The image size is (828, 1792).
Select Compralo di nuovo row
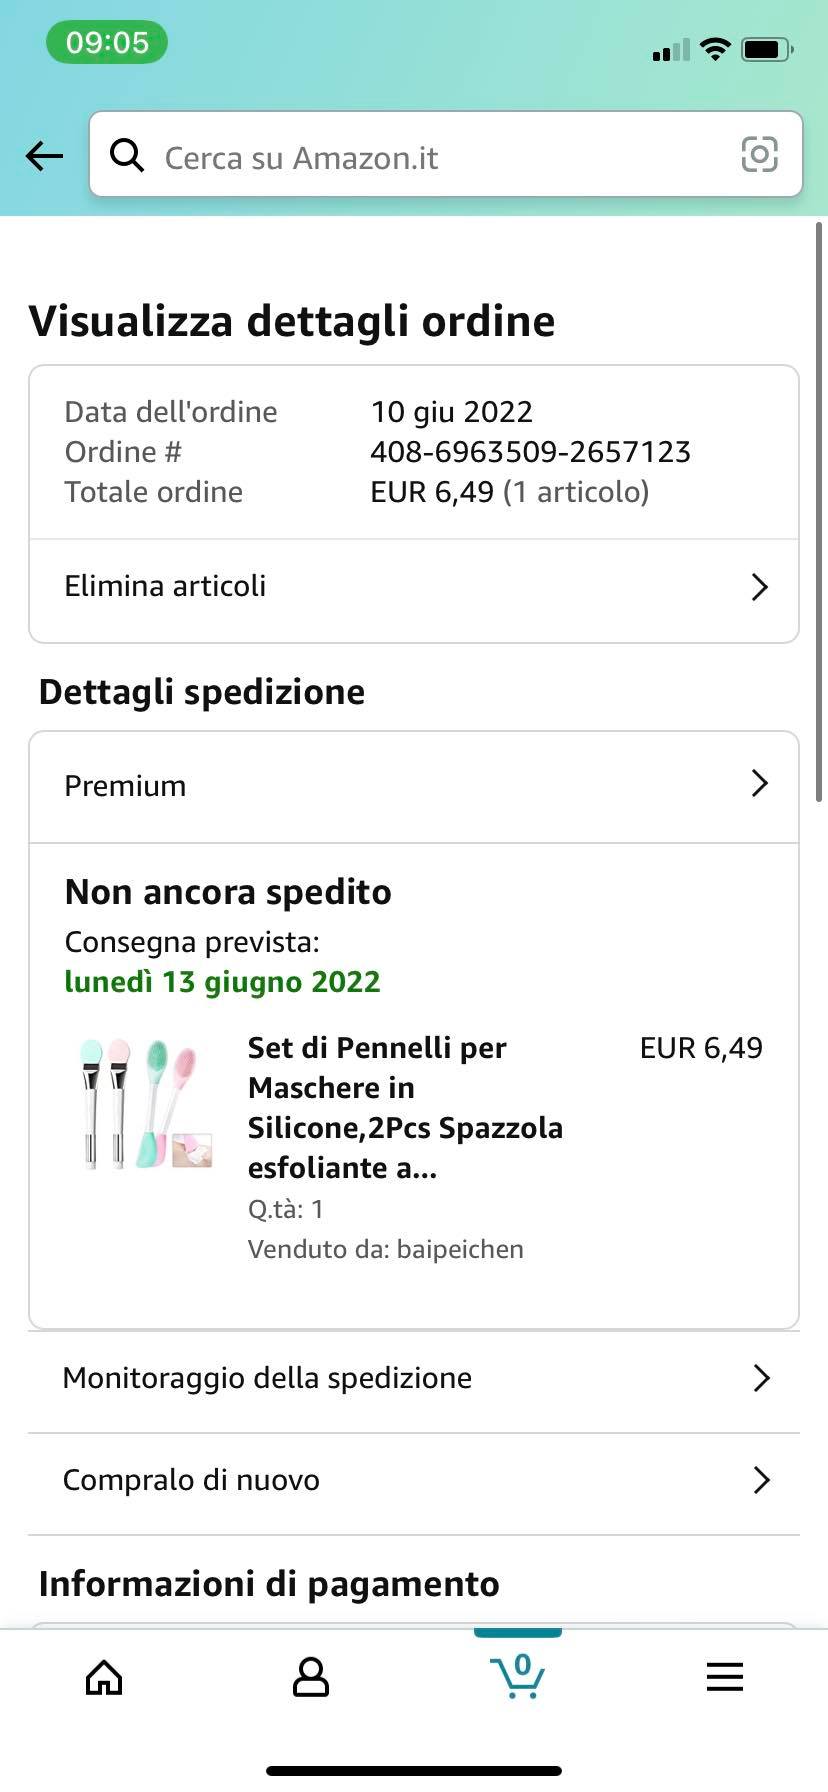(x=192, y=1480)
